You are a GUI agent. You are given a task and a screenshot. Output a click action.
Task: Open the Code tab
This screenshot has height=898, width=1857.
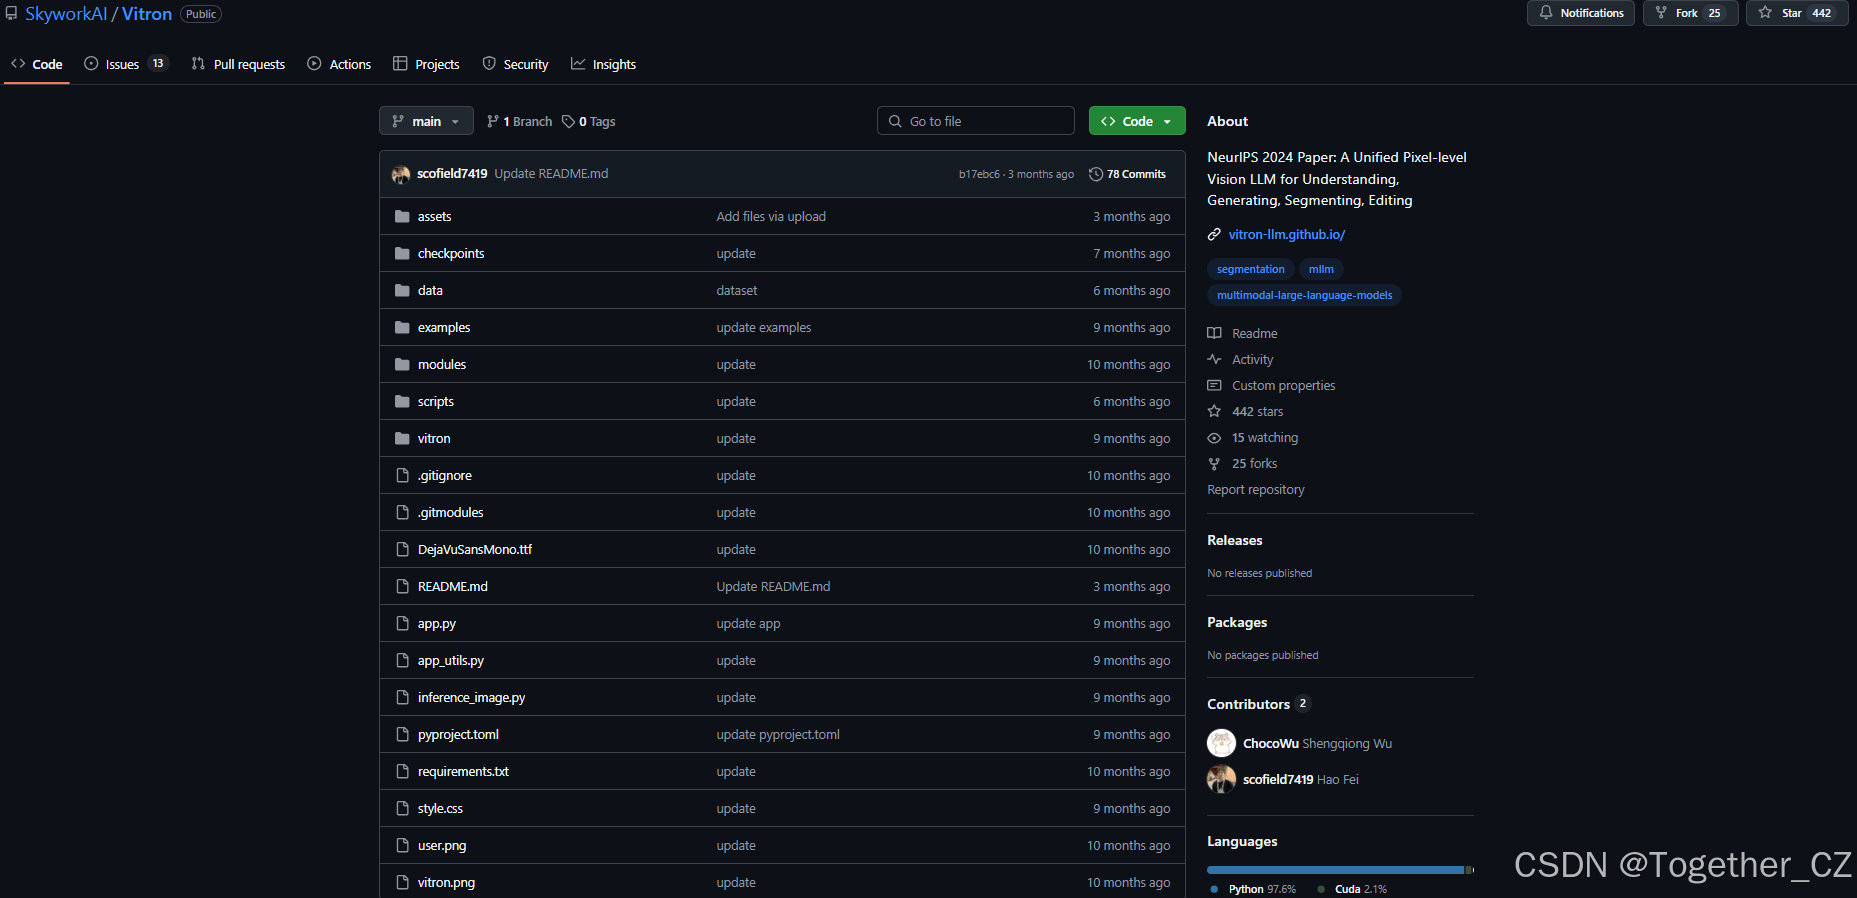[x=37, y=64]
